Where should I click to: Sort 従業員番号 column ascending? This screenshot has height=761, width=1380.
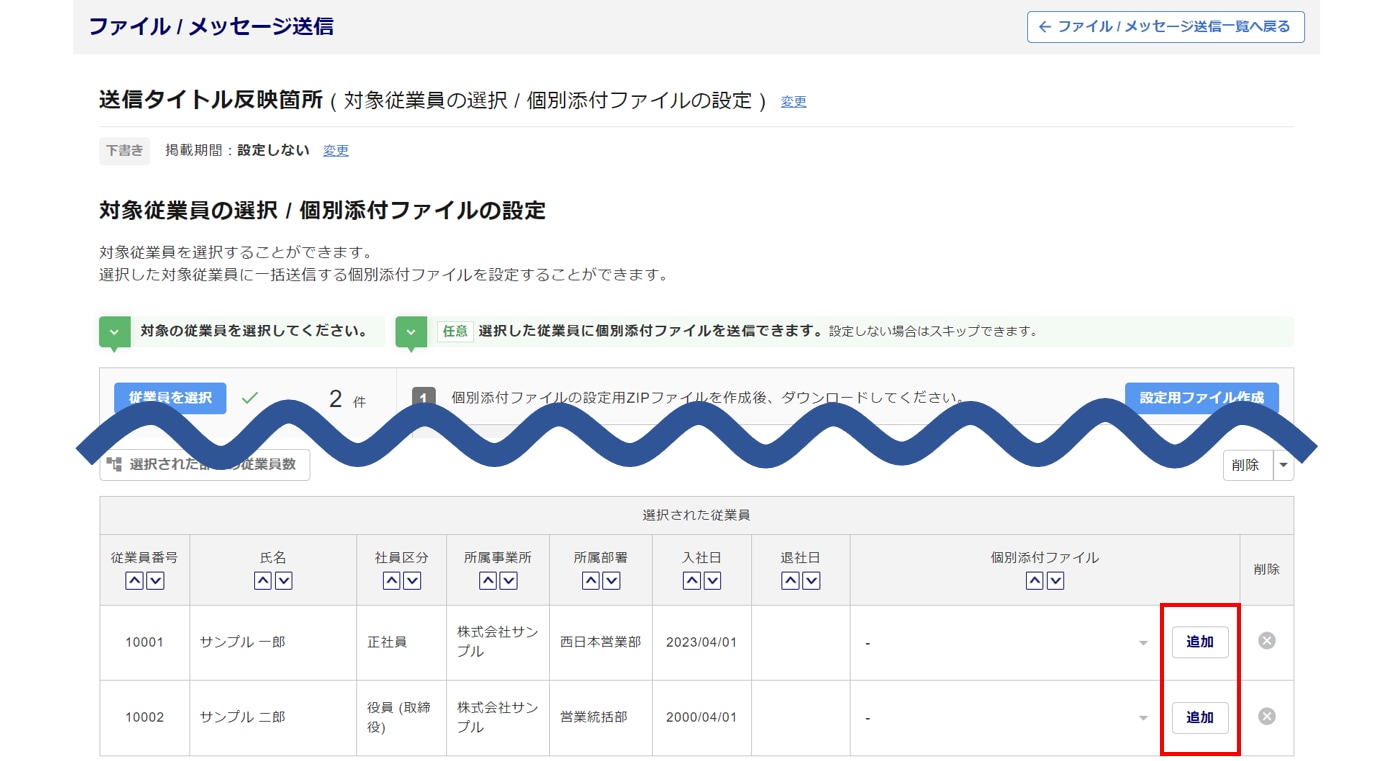coord(134,581)
